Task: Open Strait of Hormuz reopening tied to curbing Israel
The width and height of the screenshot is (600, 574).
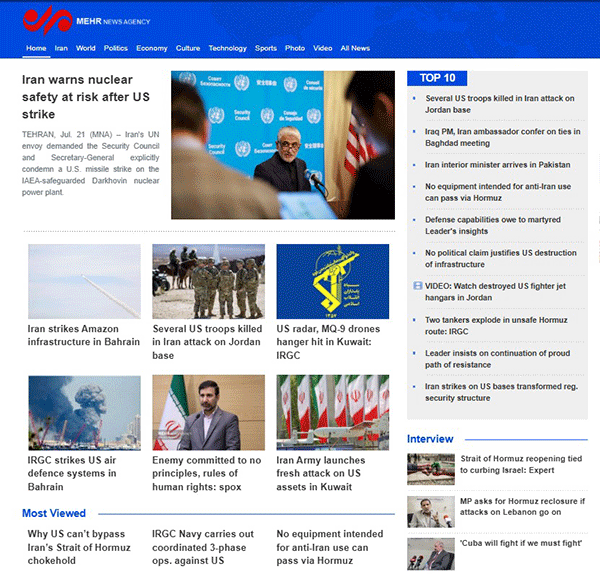Action: pos(521,465)
